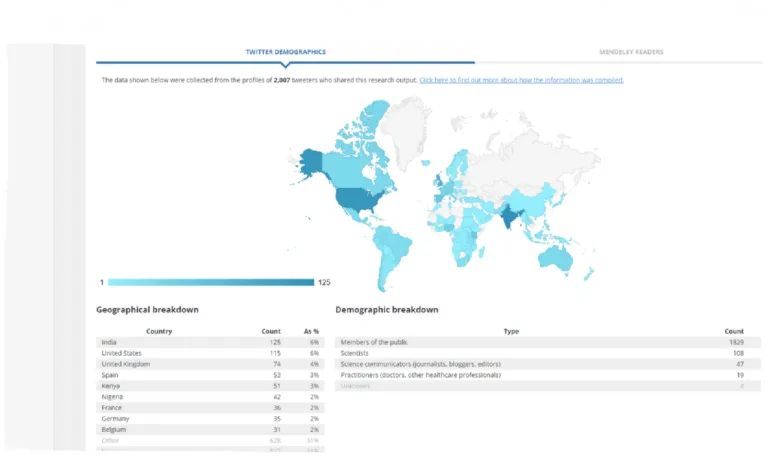Open the link about how information was compiled
Screen dimensions: 768x458
(521, 80)
